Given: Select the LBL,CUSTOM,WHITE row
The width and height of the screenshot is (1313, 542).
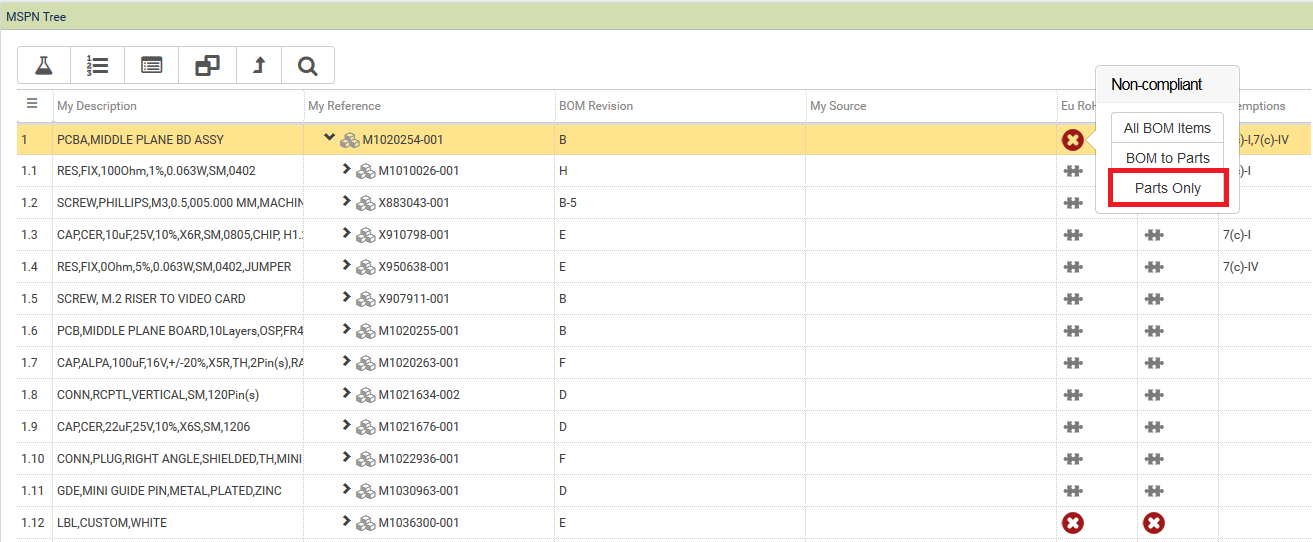Looking at the screenshot, I should click(112, 523).
